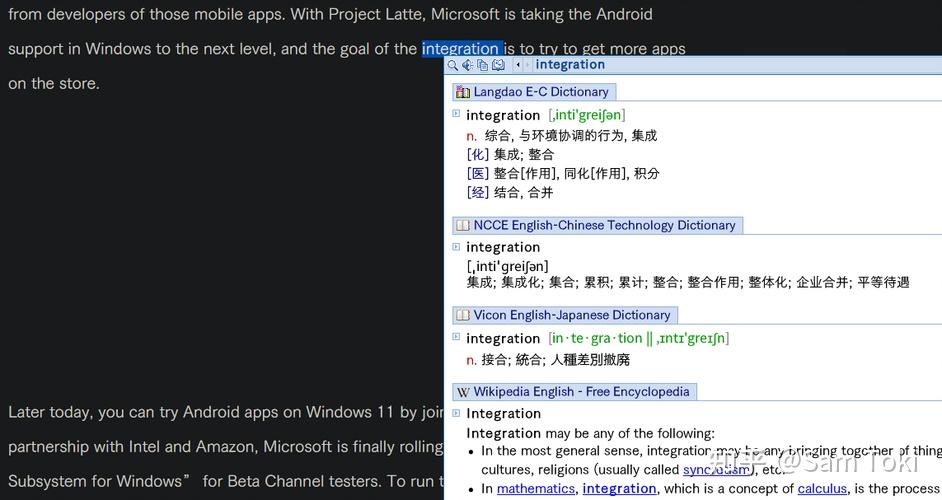Click the Langdao dictionary books icon
The image size is (942, 500).
click(x=463, y=92)
